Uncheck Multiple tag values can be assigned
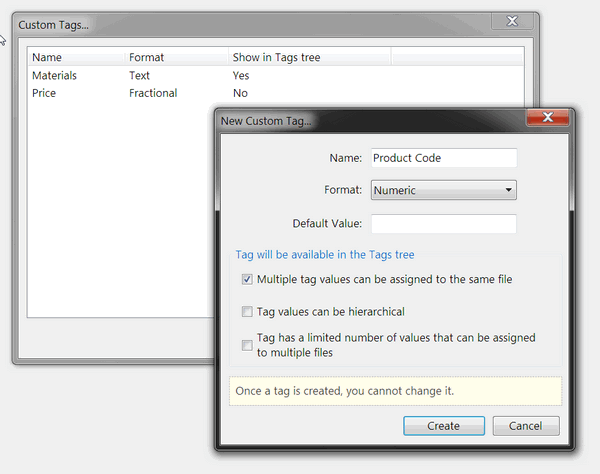The image size is (600, 474). point(247,279)
